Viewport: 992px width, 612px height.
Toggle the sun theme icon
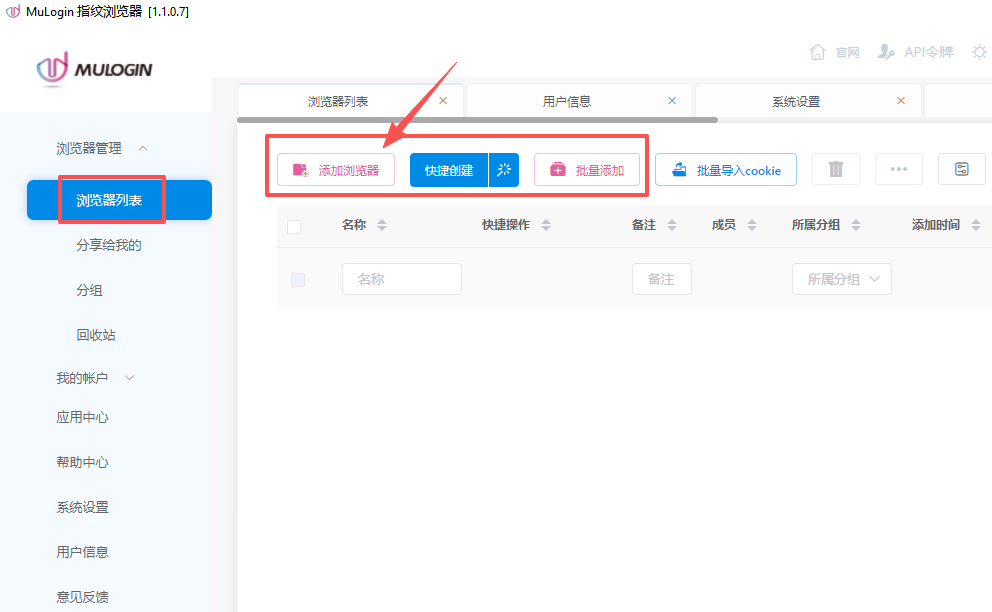coord(979,52)
